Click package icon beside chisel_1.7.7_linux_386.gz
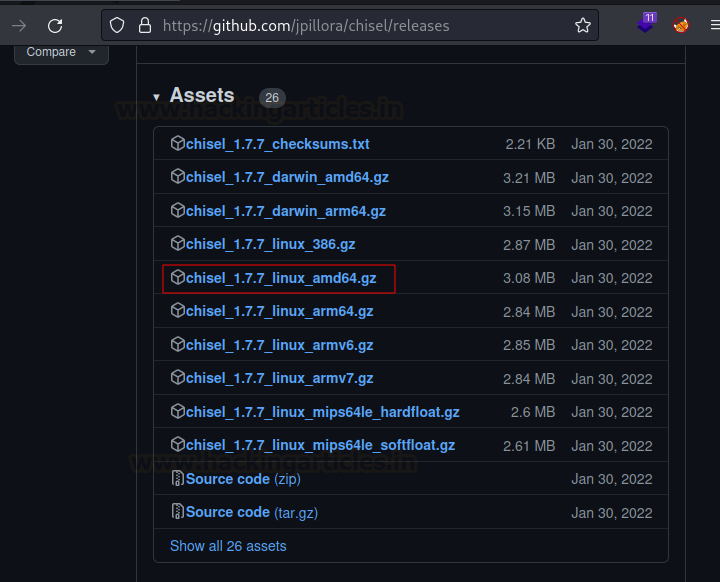The height and width of the screenshot is (582, 720). (x=178, y=243)
